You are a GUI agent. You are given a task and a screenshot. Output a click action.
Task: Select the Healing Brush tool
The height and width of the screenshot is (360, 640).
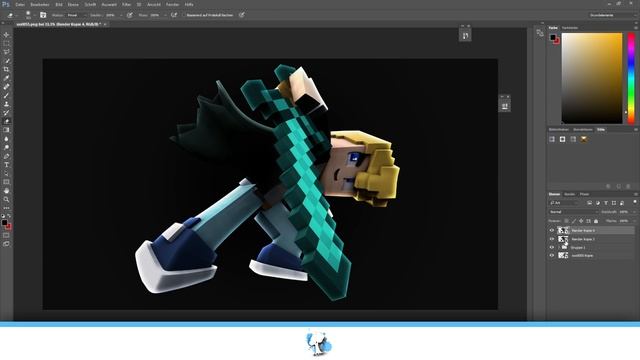click(6, 87)
